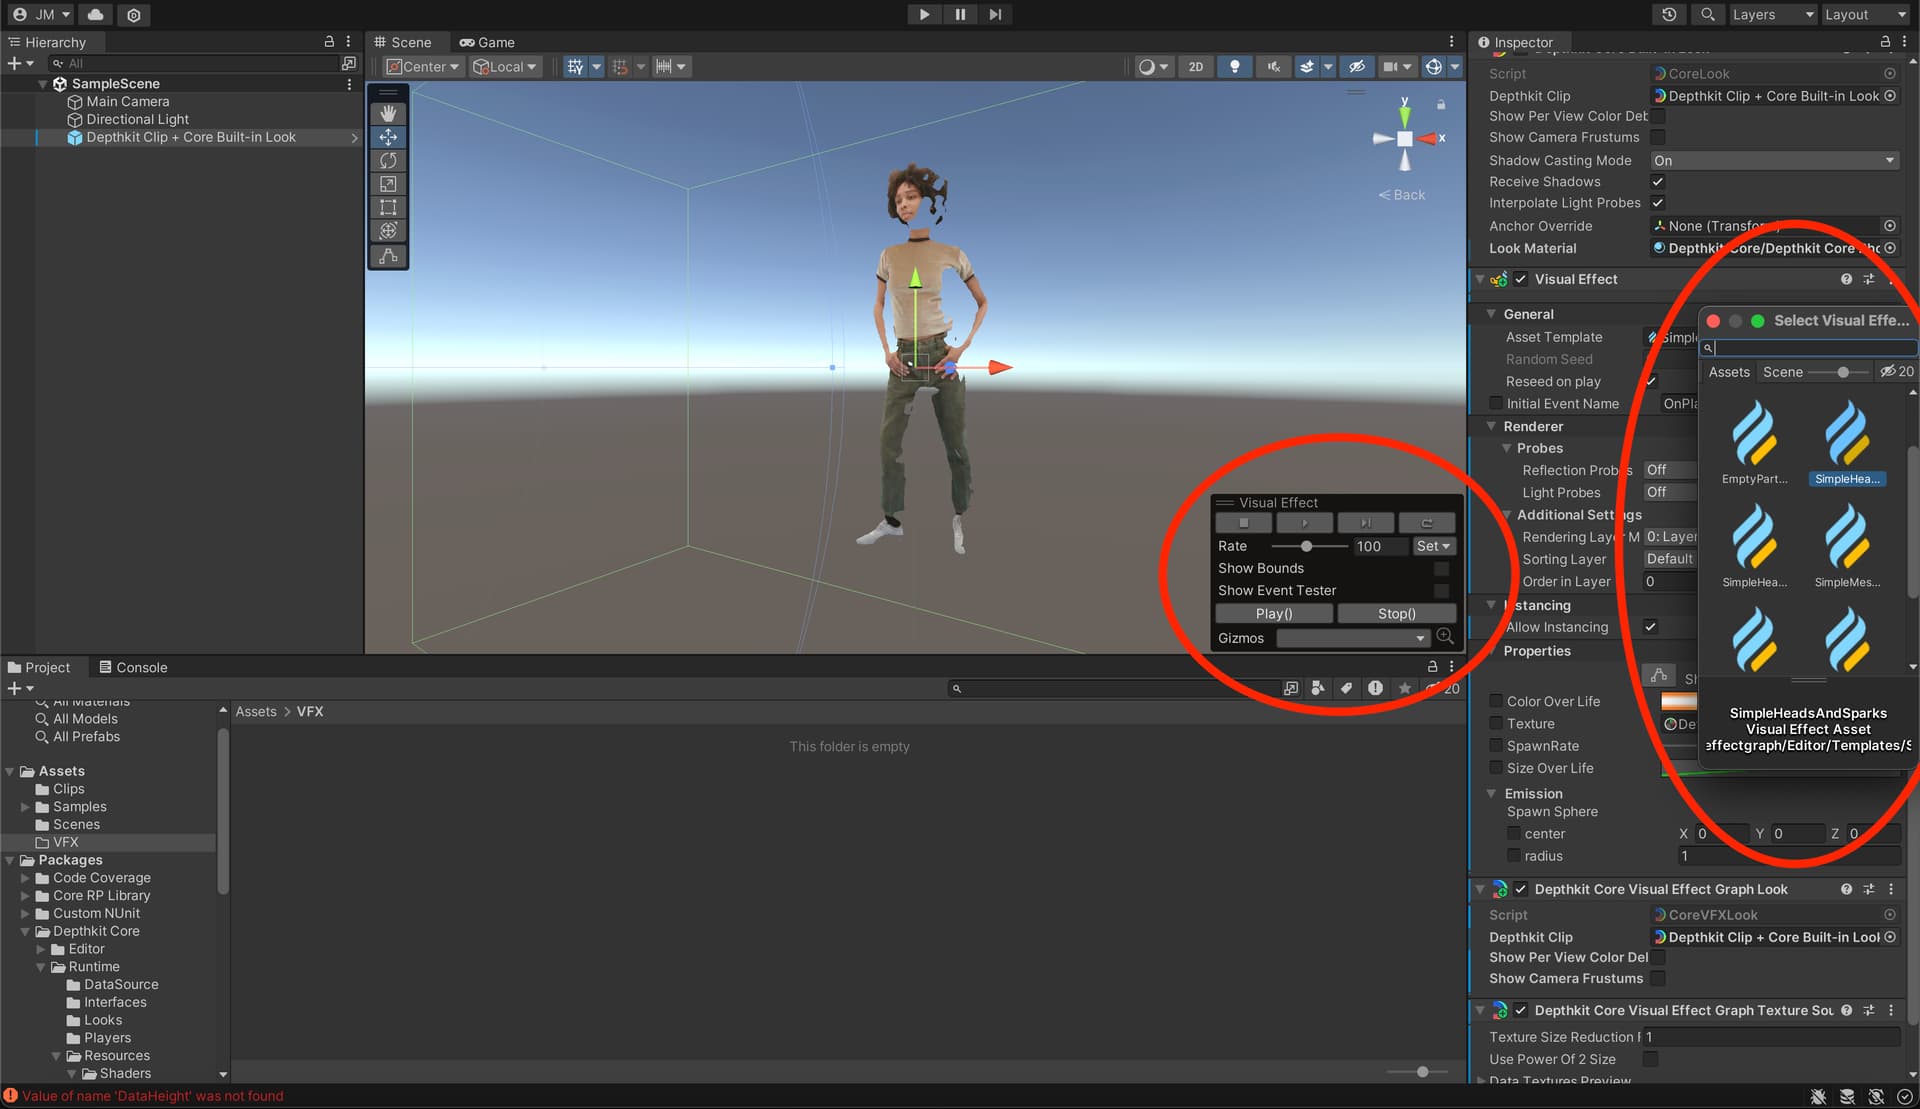The height and width of the screenshot is (1109, 1920).
Task: Open the global search magnifier icon
Action: (x=1708, y=14)
